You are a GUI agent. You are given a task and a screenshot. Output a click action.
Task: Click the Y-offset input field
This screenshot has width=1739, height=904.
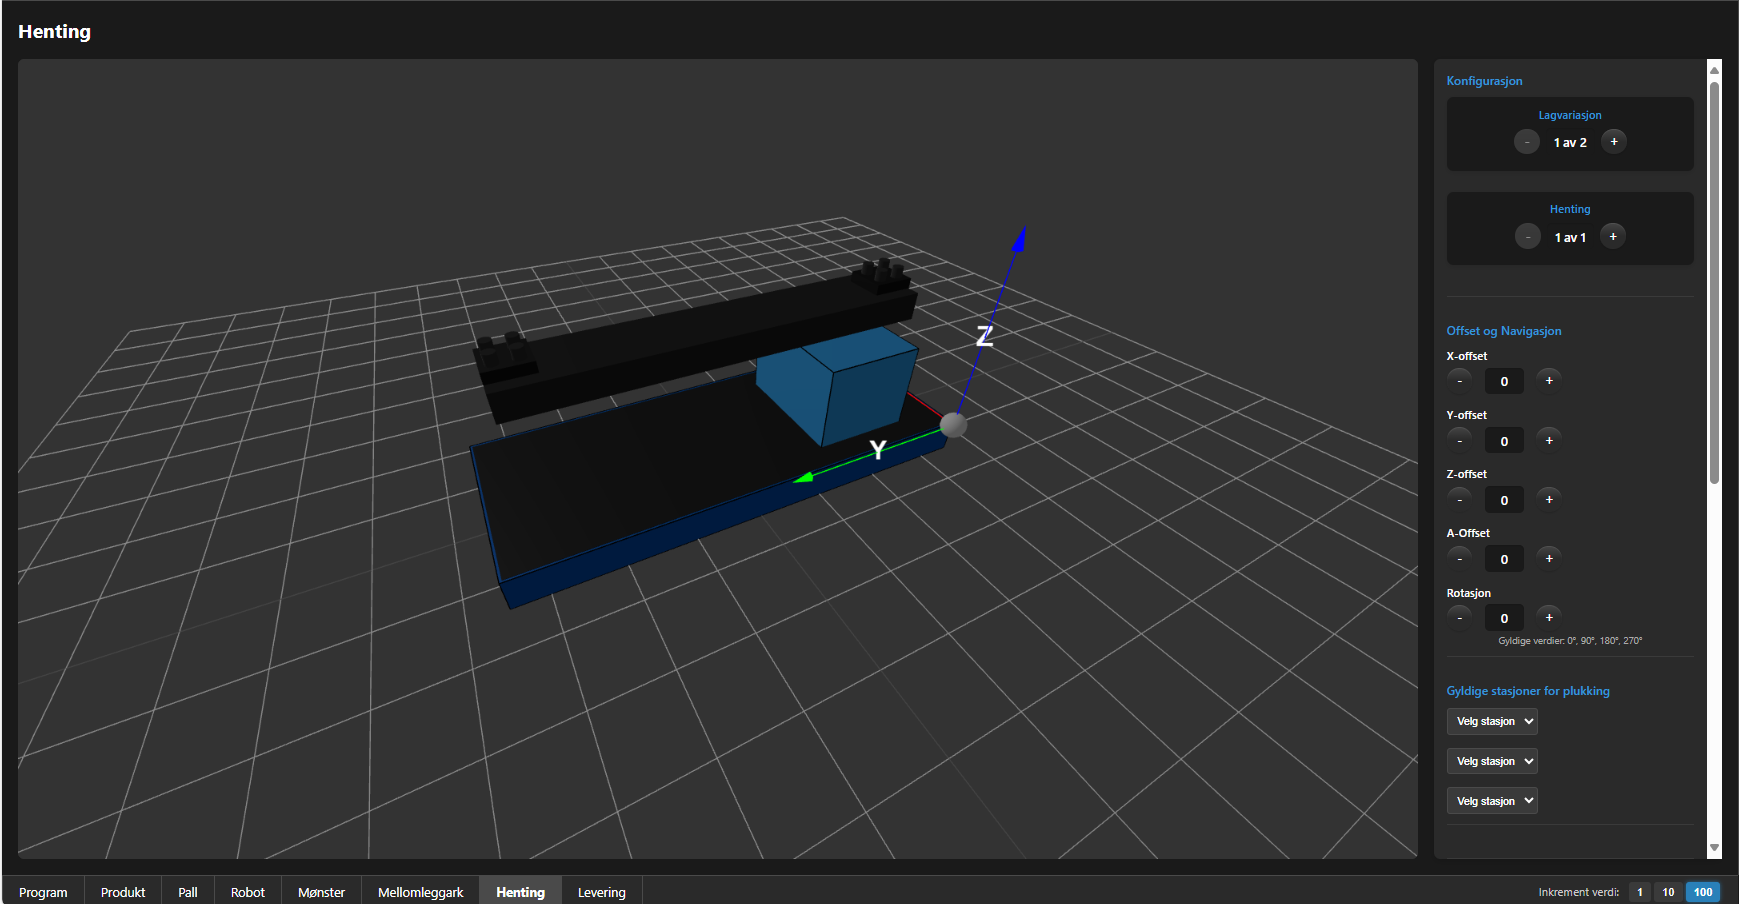click(x=1504, y=441)
